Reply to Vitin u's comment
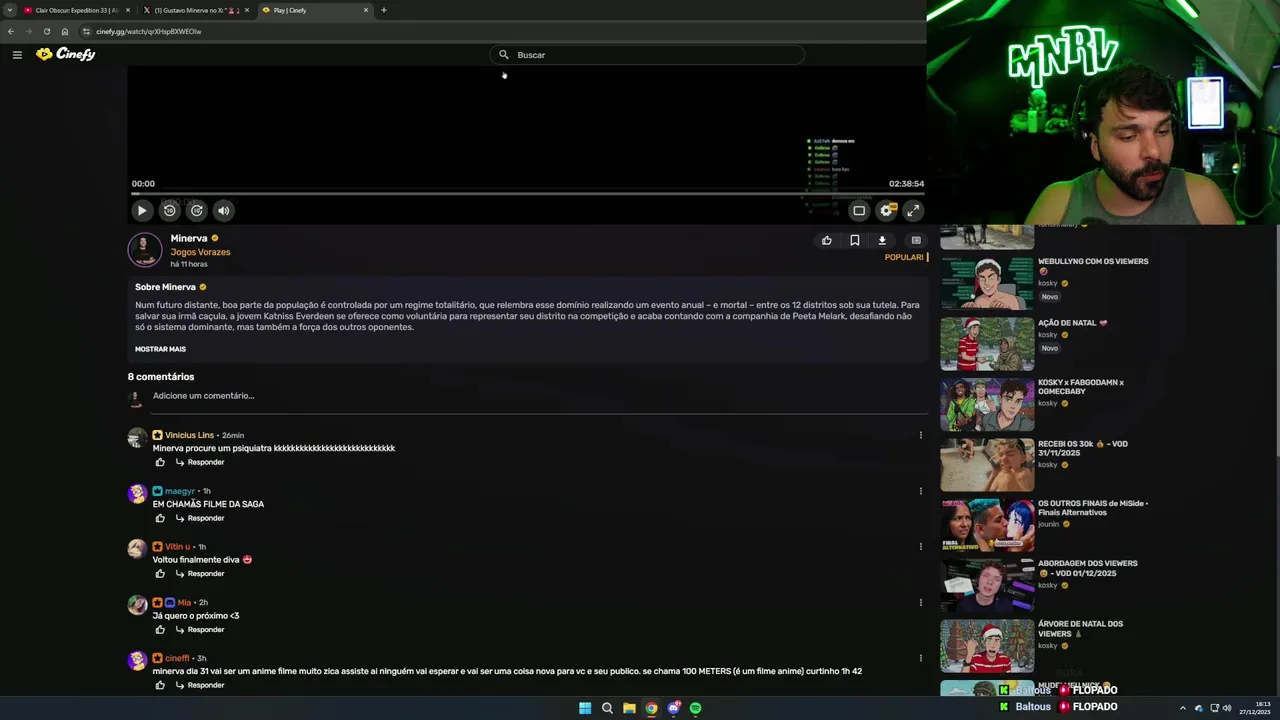 coord(200,574)
